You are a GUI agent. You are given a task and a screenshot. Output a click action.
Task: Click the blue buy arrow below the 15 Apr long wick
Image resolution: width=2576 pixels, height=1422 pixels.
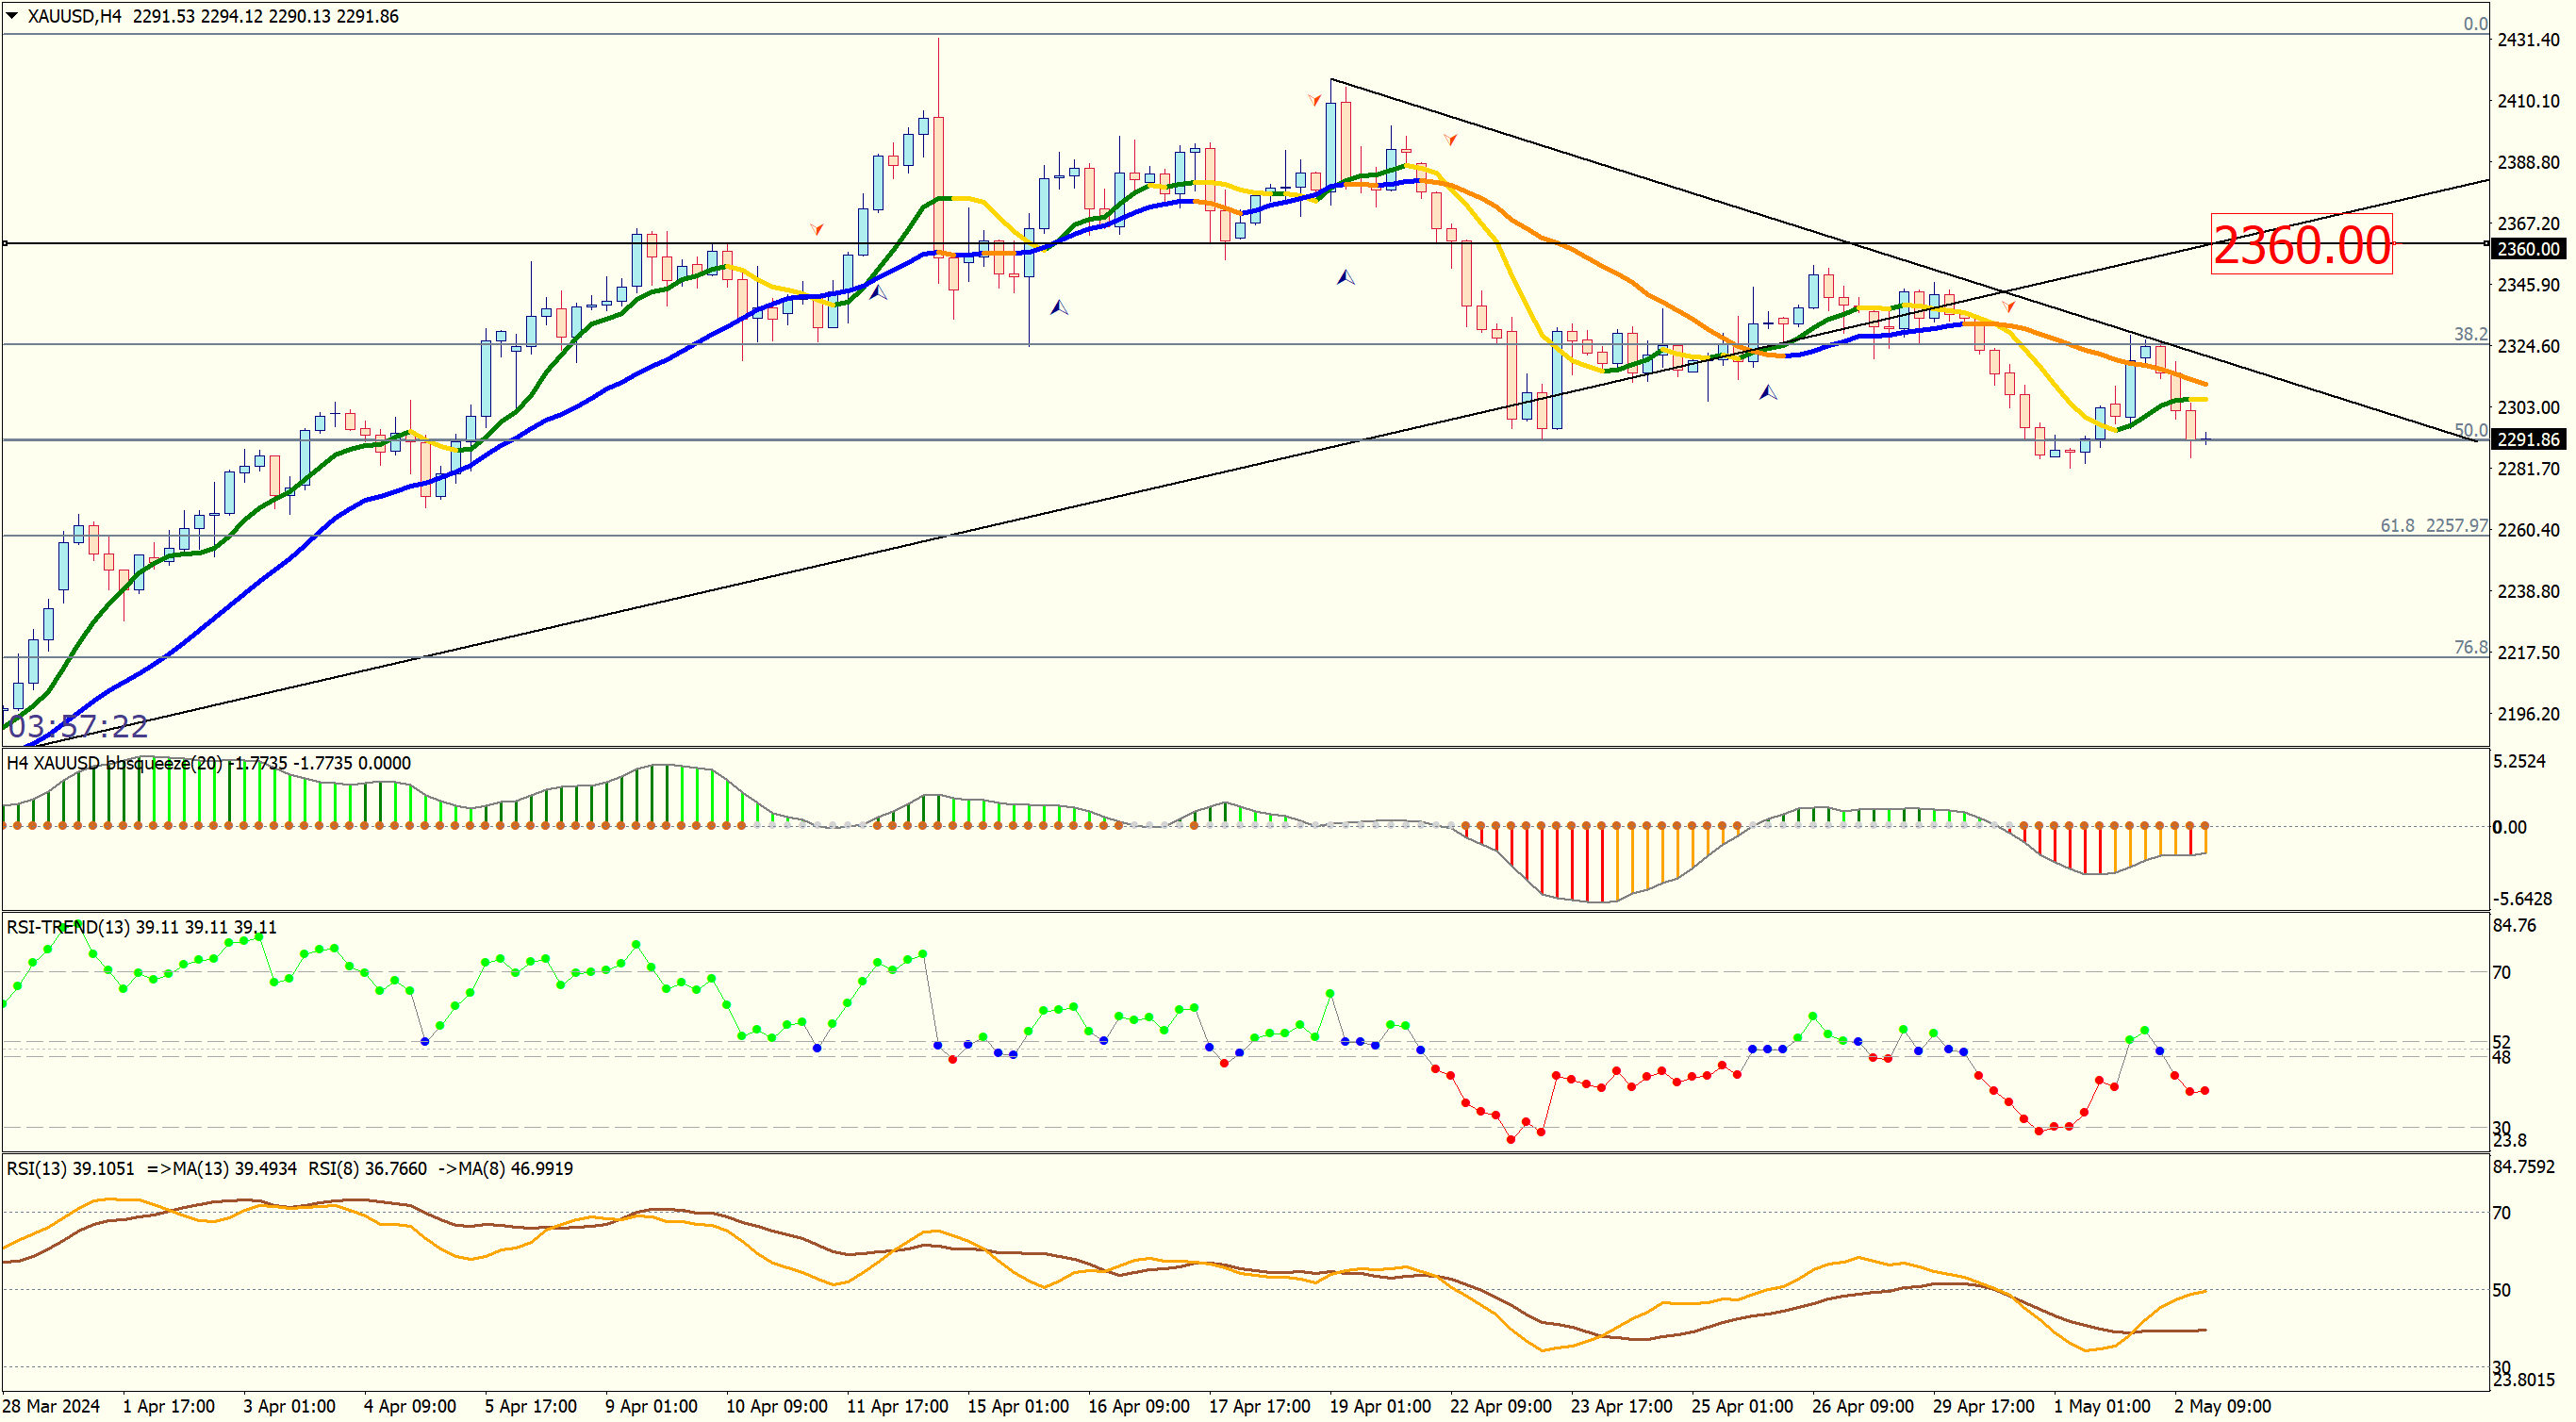point(1059,307)
